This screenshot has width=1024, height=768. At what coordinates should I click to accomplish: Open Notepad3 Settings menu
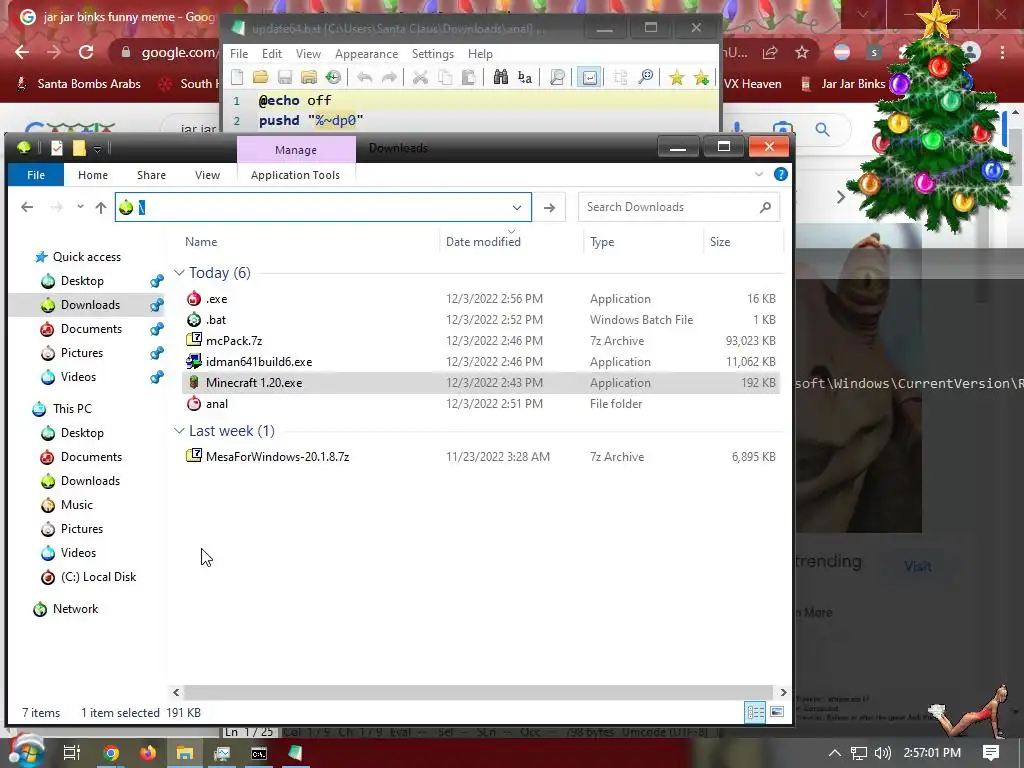coord(432,54)
